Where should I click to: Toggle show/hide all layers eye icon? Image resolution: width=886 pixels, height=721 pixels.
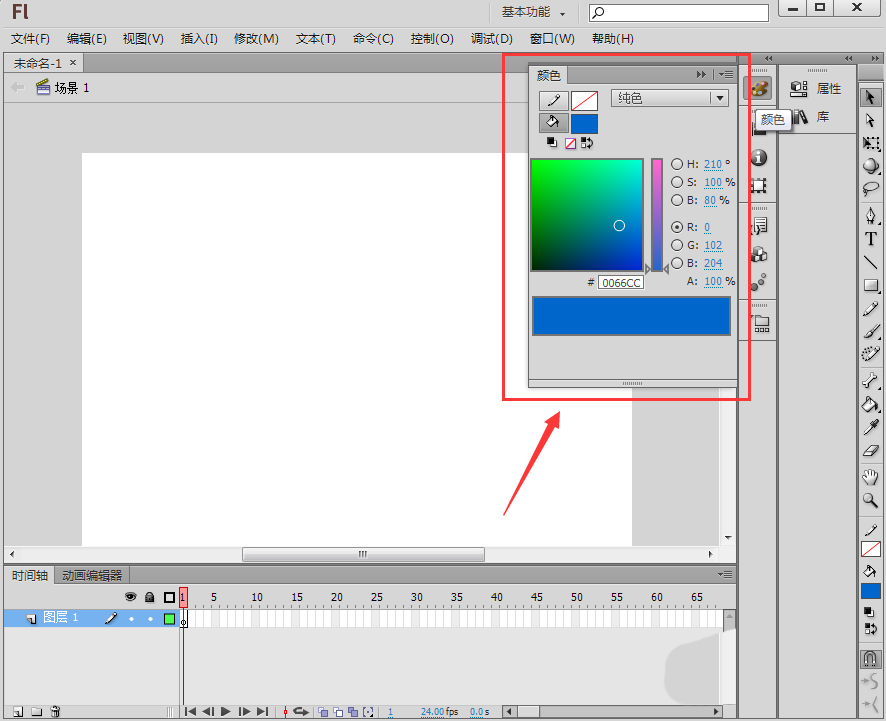point(131,597)
